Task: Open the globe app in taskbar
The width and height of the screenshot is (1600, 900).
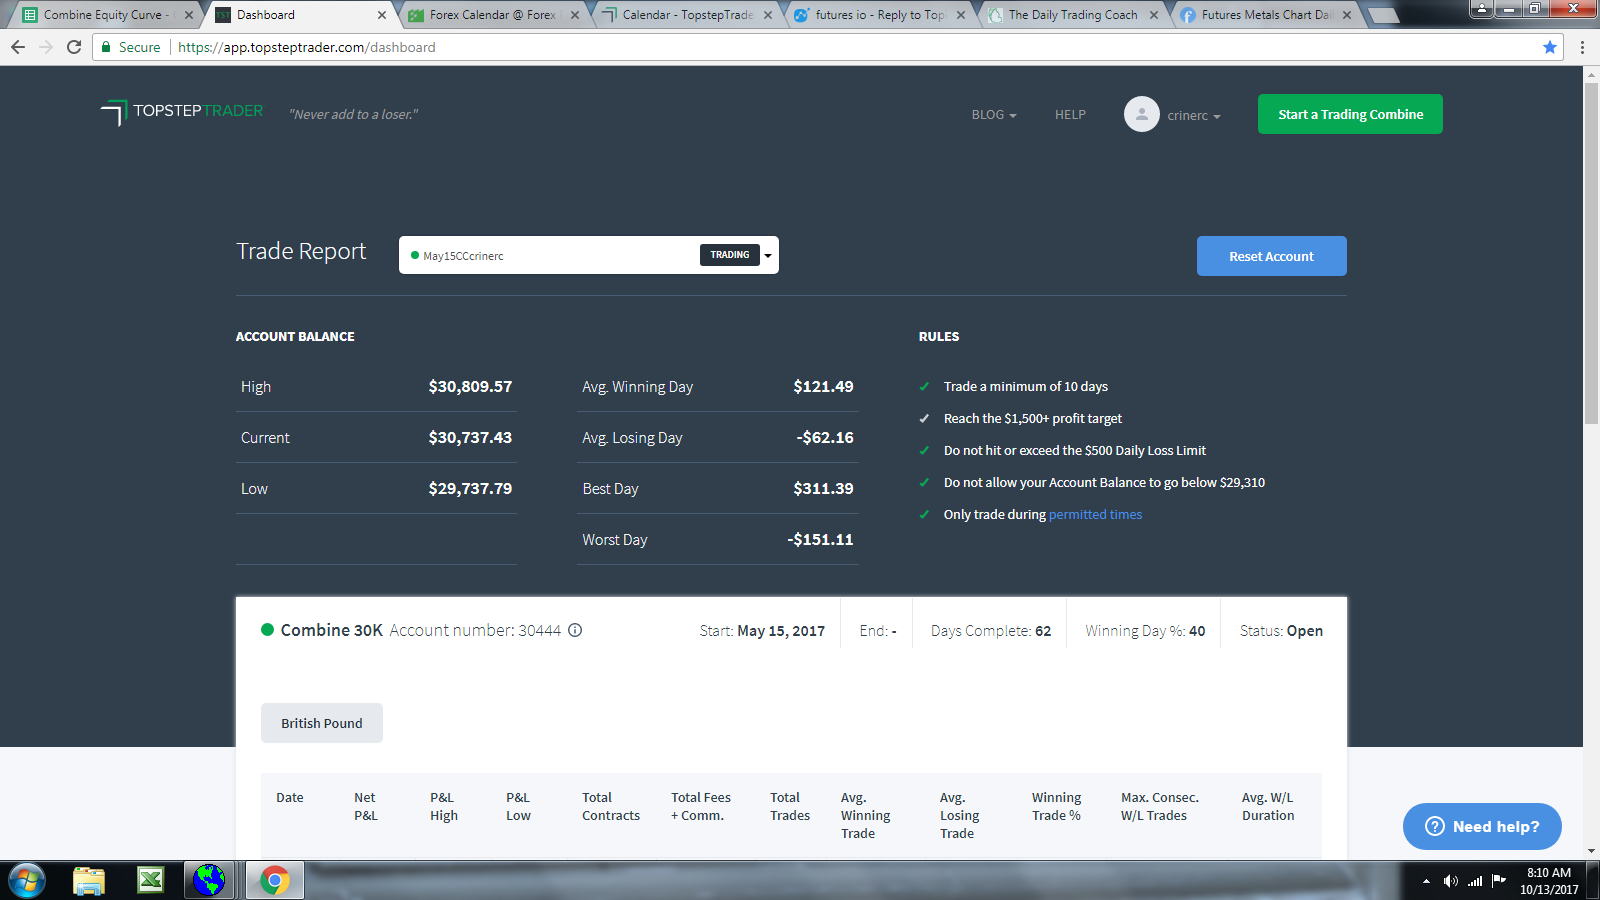Action: (209, 880)
